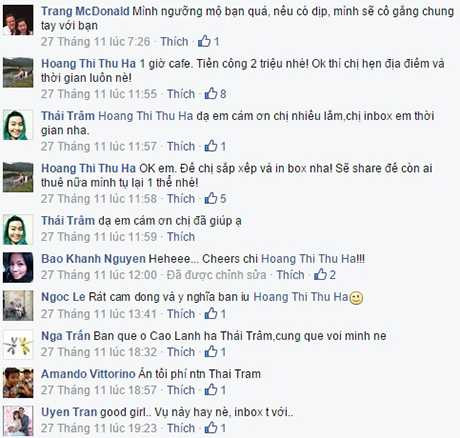Click thumbs-up icon on Trang McDonald's comment
Image resolution: width=460 pixels, height=438 pixels.
pyautogui.click(x=204, y=41)
